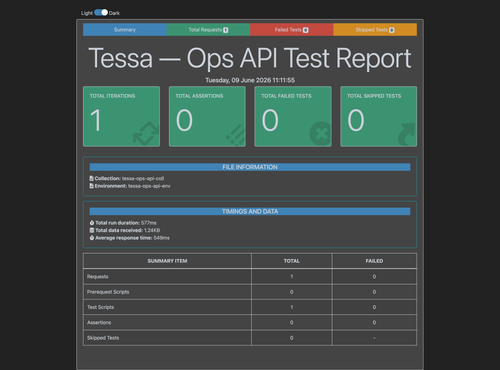The image size is (500, 370).
Task: Click the Requests row Total cell
Action: pos(292,277)
